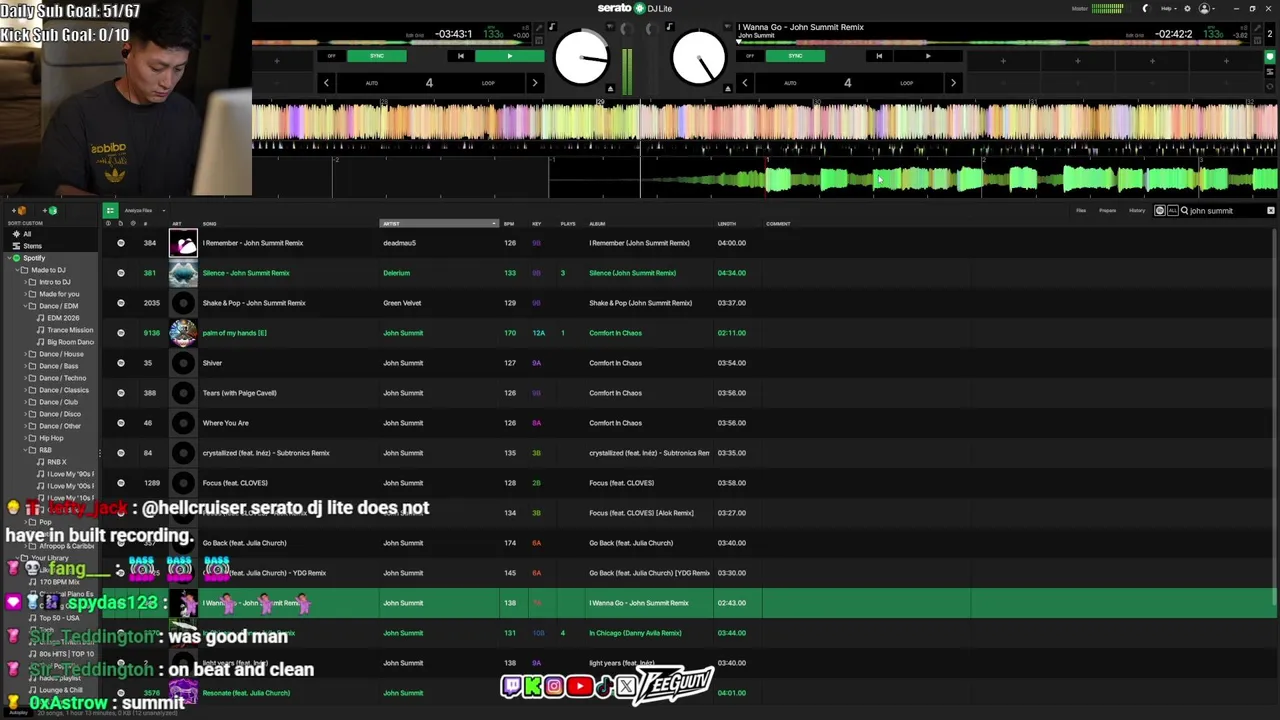Enable AUTO loop on right deck
The height and width of the screenshot is (720, 1280).
[790, 83]
